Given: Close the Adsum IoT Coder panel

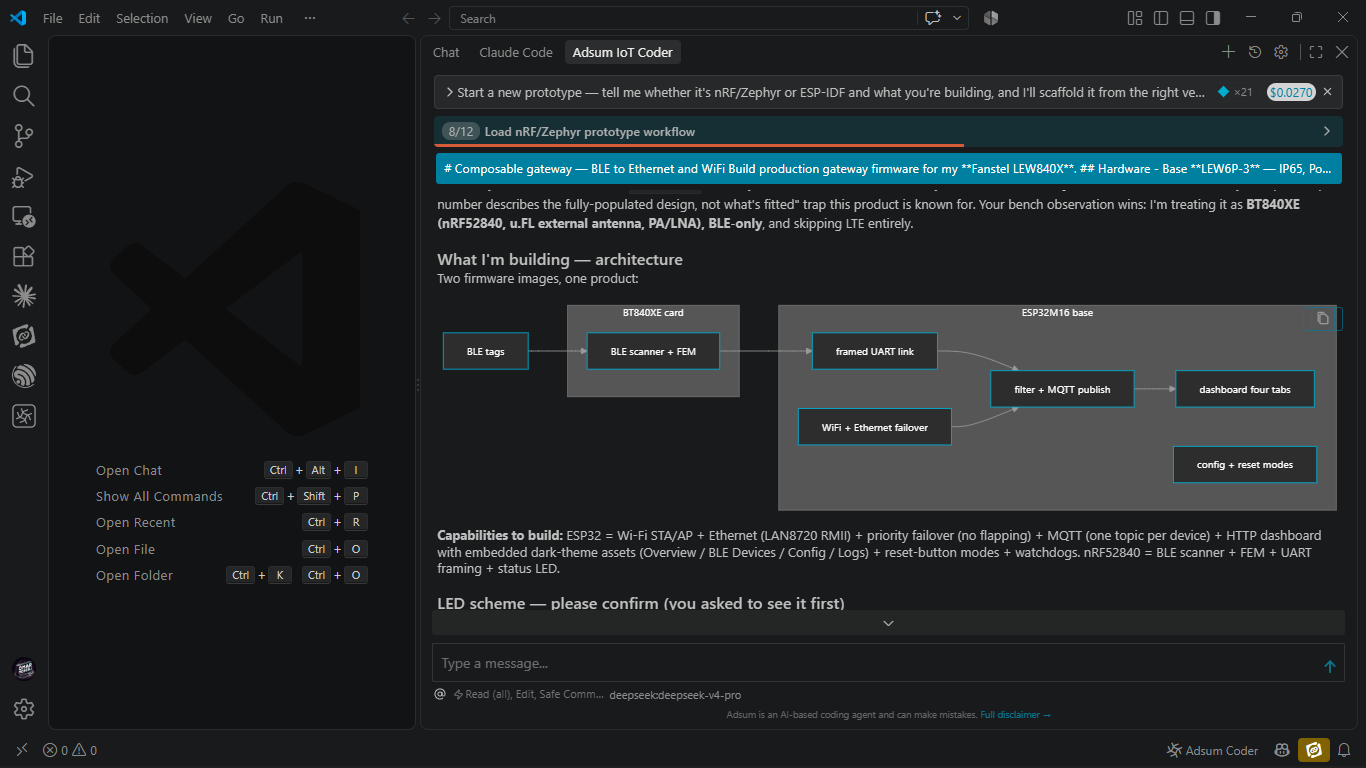Looking at the screenshot, I should point(1343,52).
